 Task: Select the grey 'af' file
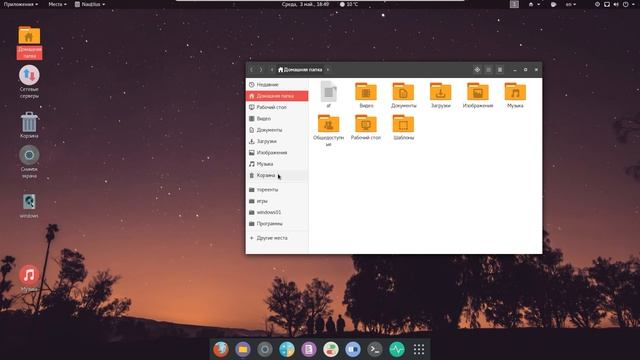point(329,95)
